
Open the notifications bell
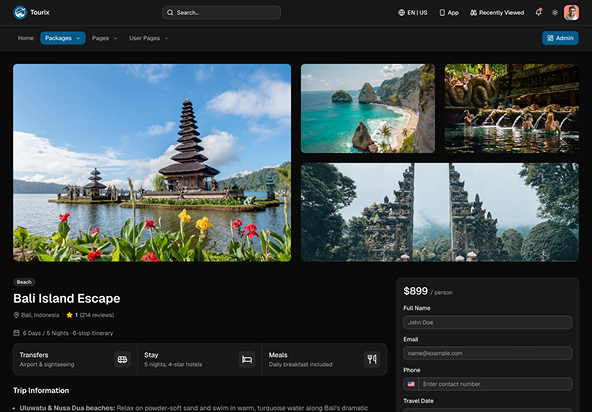point(539,12)
